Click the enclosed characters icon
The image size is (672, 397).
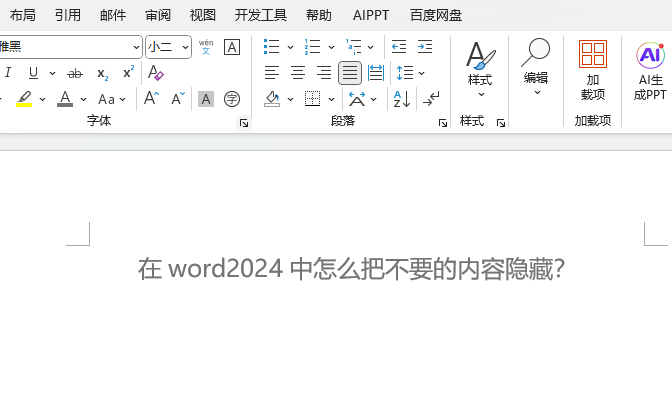232,99
